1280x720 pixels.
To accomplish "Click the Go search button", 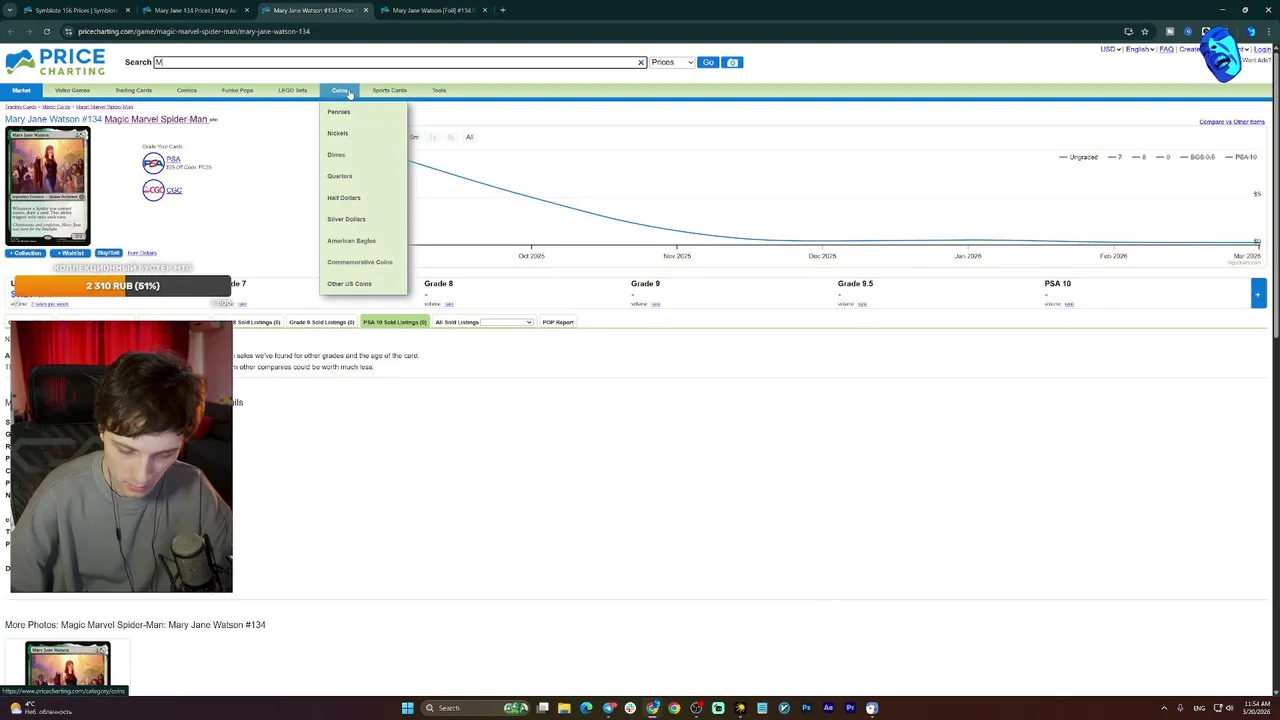I will [x=708, y=62].
